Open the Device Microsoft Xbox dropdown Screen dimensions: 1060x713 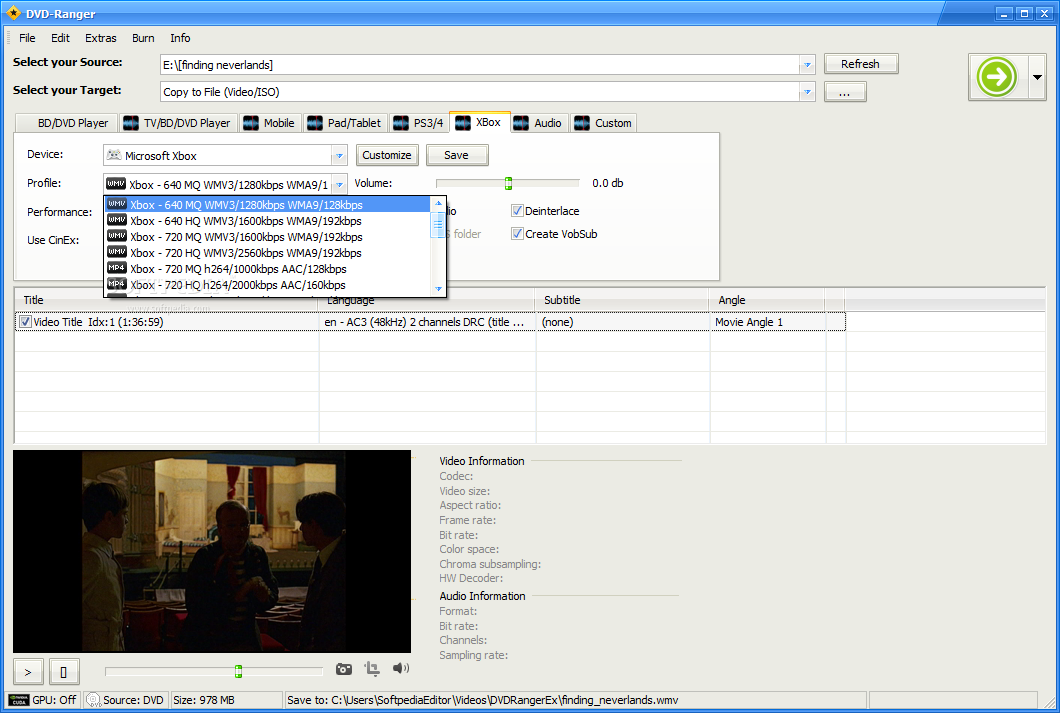coord(339,155)
